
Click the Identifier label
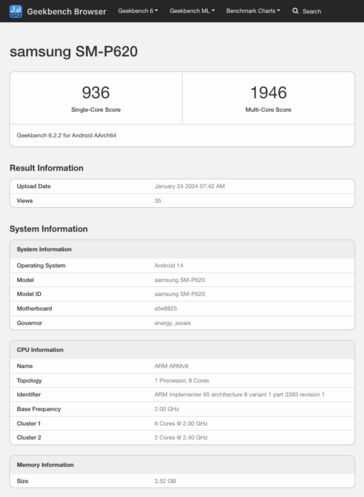(29, 394)
